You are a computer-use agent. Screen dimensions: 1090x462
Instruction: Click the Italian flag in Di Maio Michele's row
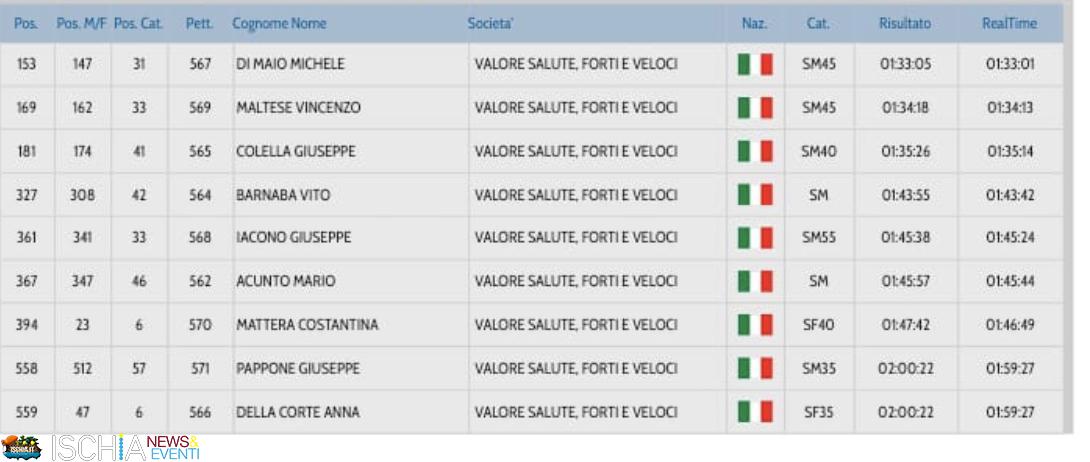[755, 64]
